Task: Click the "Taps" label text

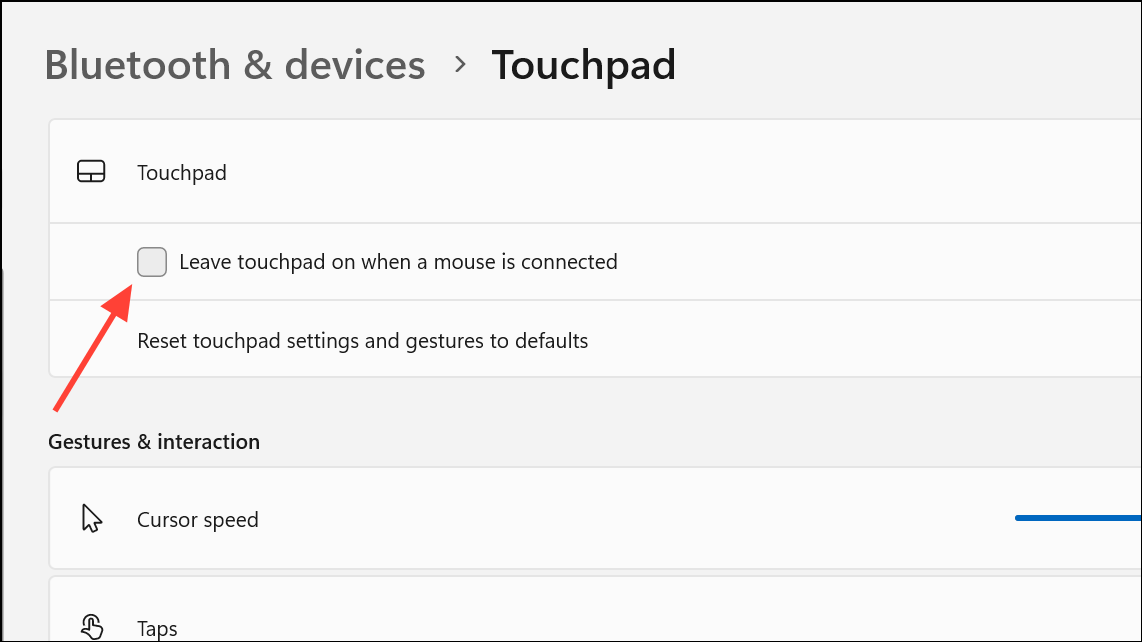Action: point(157,627)
